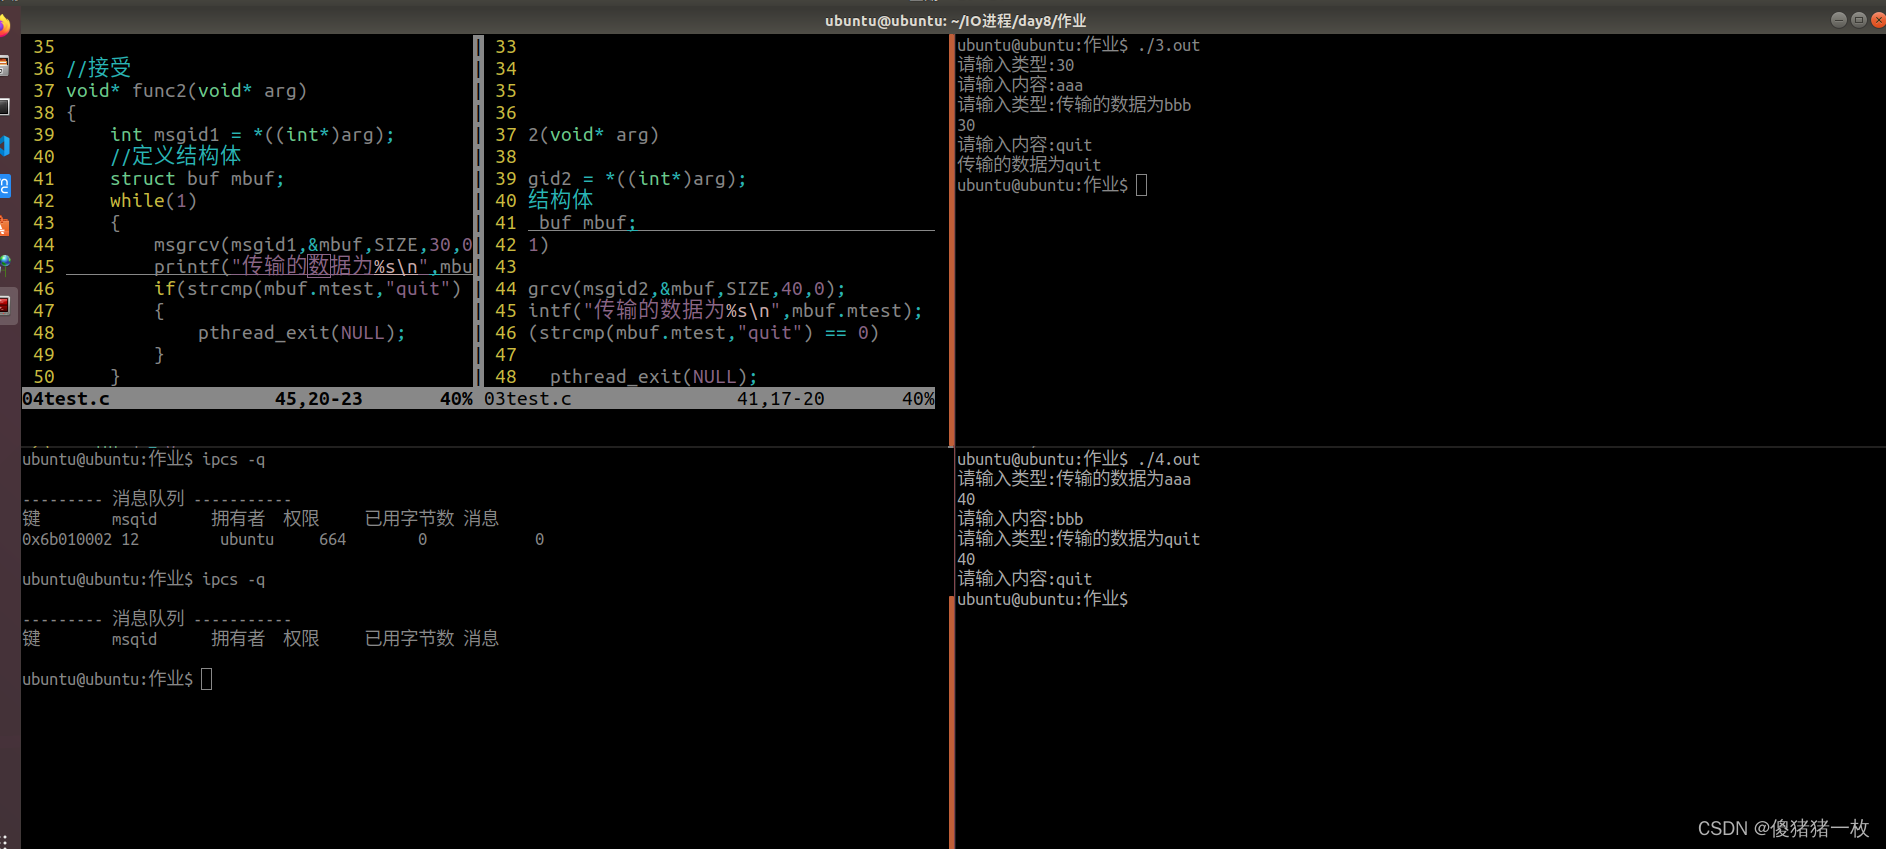The height and width of the screenshot is (849, 1886).
Task: Click 'pthread_exit(NULL);' on line 48 of 04test.c
Action: pyautogui.click(x=302, y=333)
